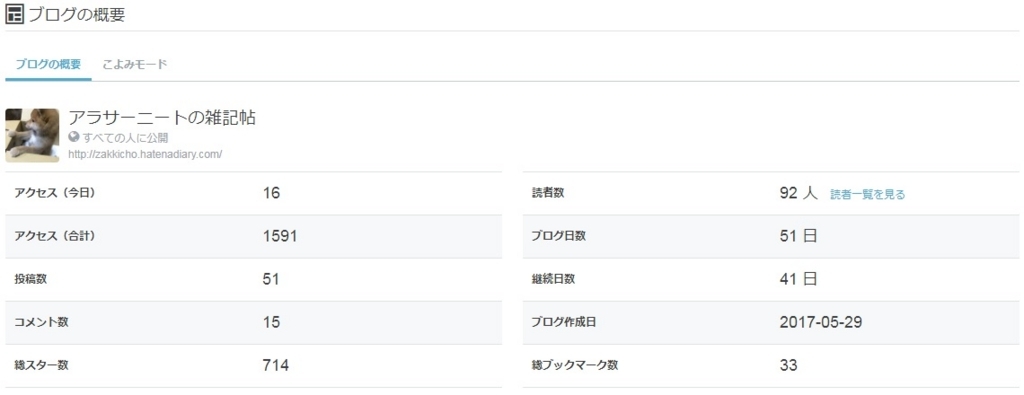
Task: Switch to the こよみモード tab
Action: coord(135,64)
